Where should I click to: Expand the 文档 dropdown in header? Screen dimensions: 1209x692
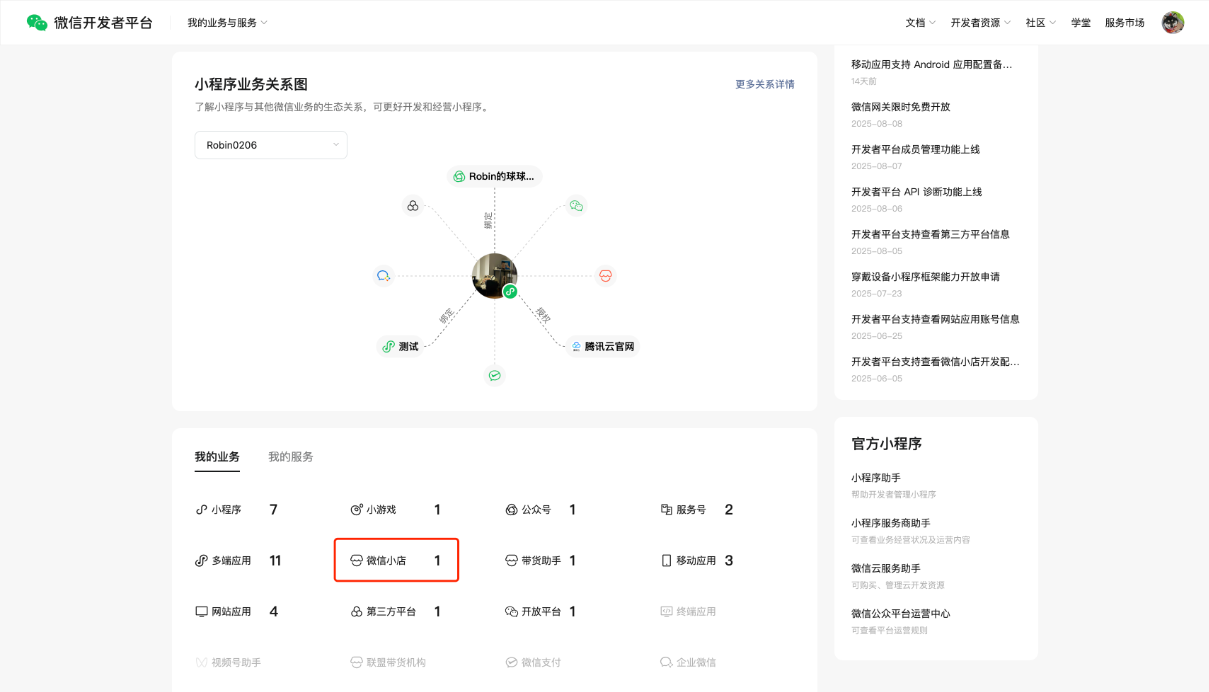coord(920,22)
